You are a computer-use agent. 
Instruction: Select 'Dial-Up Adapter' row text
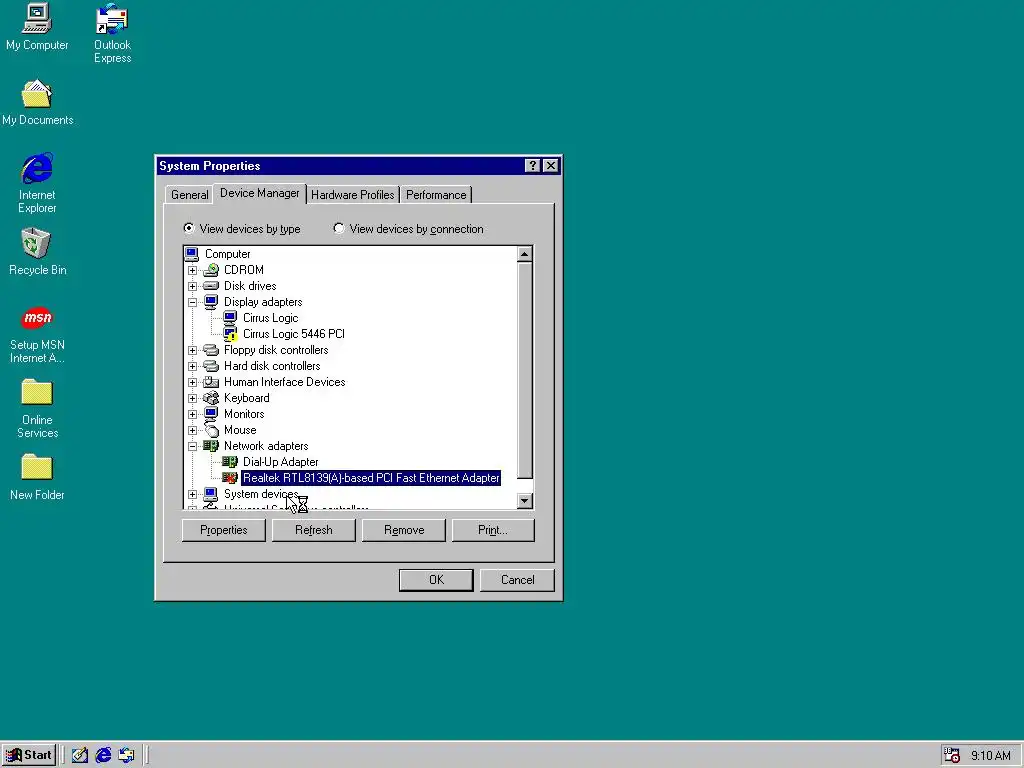coord(280,462)
